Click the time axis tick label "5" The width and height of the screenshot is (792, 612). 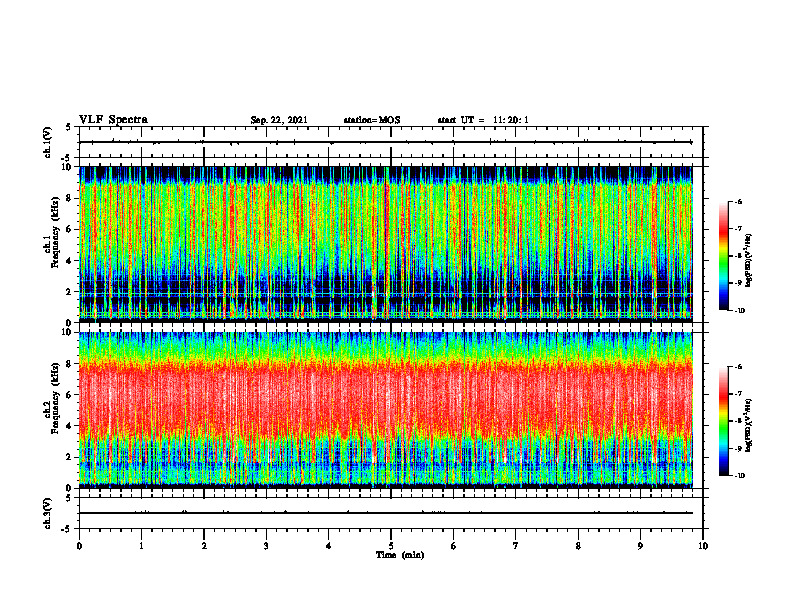pyautogui.click(x=391, y=546)
